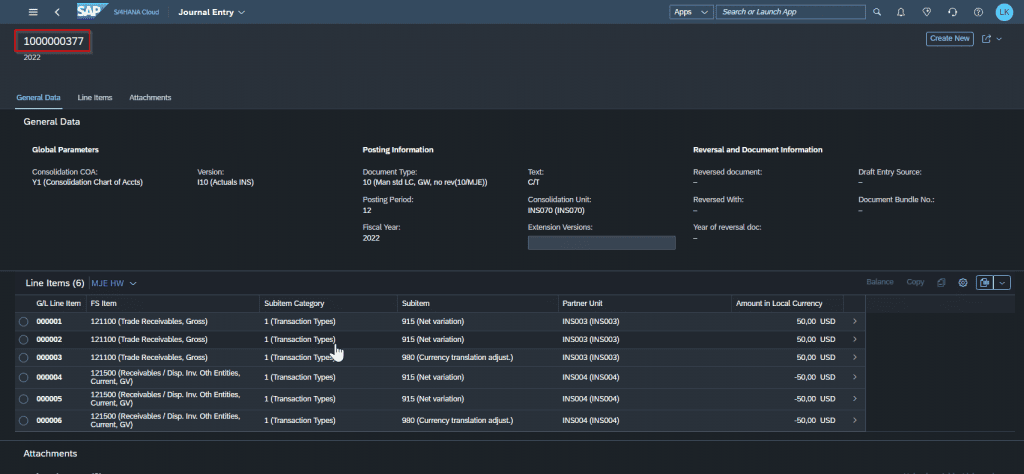Screen dimensions: 1024x474
Task: Open the hamburger navigation menu
Action: pos(33,12)
